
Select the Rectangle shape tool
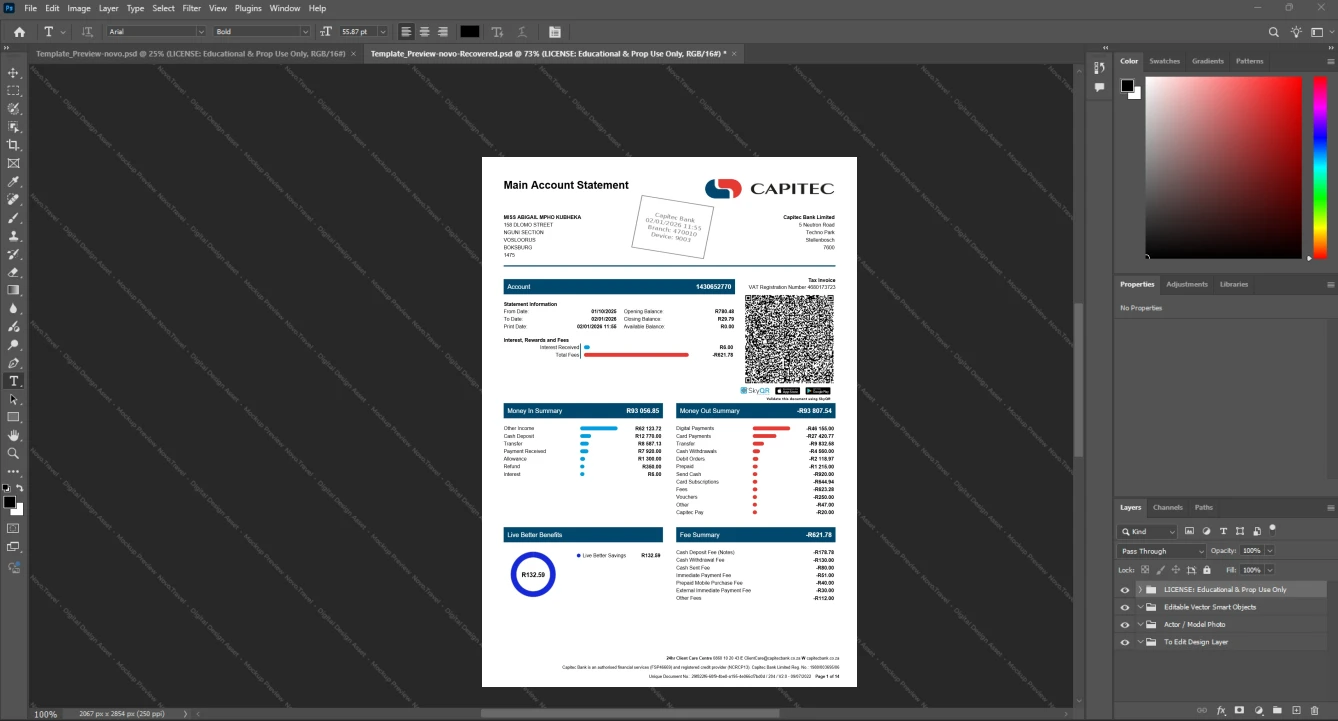click(14, 417)
